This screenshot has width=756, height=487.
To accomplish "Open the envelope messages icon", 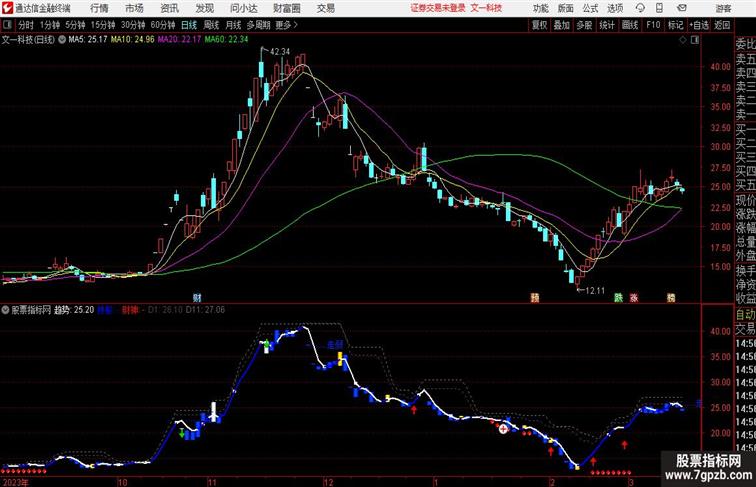I will click(682, 8).
